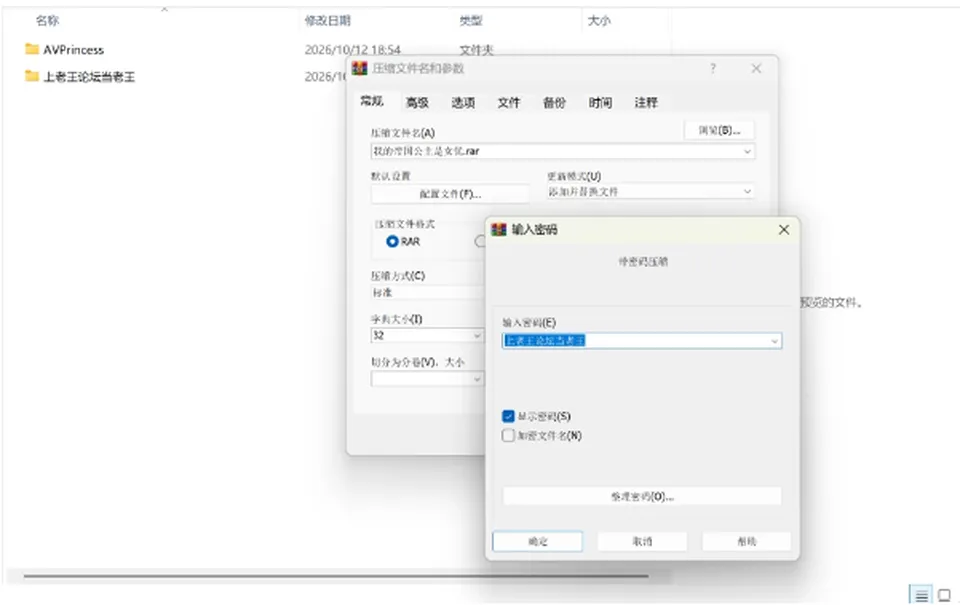Click the 帮助 help button in password dialog

pos(746,541)
